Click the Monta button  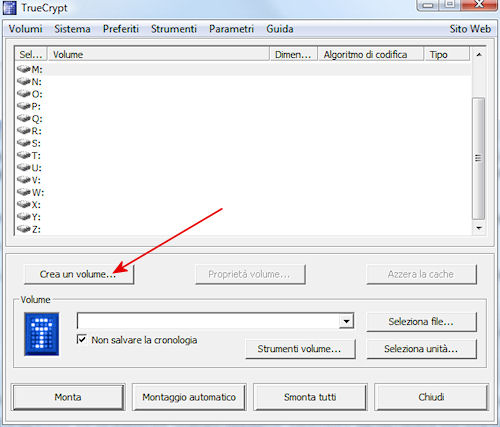(x=68, y=397)
